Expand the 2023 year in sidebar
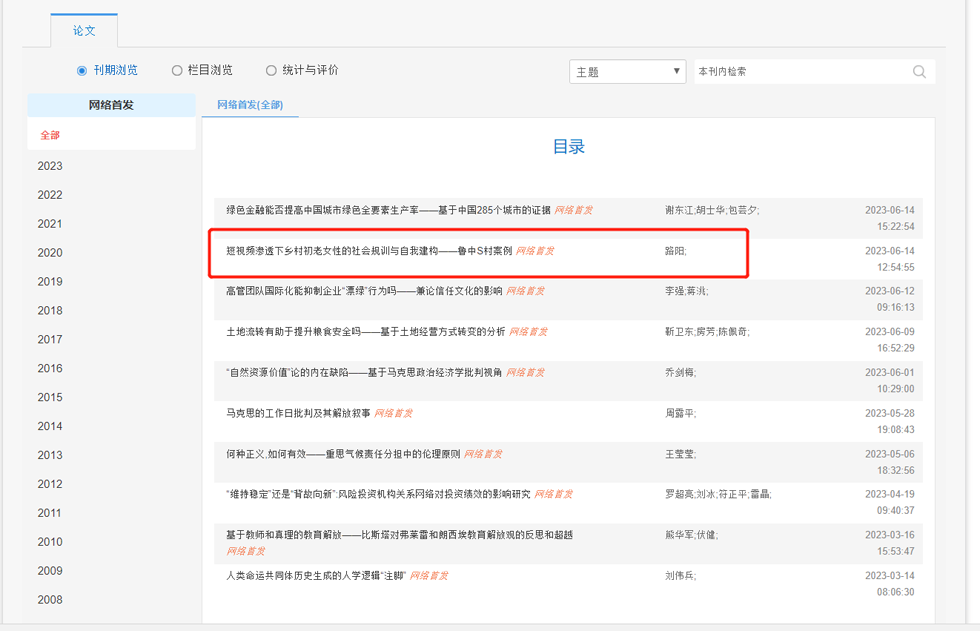Screen dimensions: 980x631 [x=50, y=166]
